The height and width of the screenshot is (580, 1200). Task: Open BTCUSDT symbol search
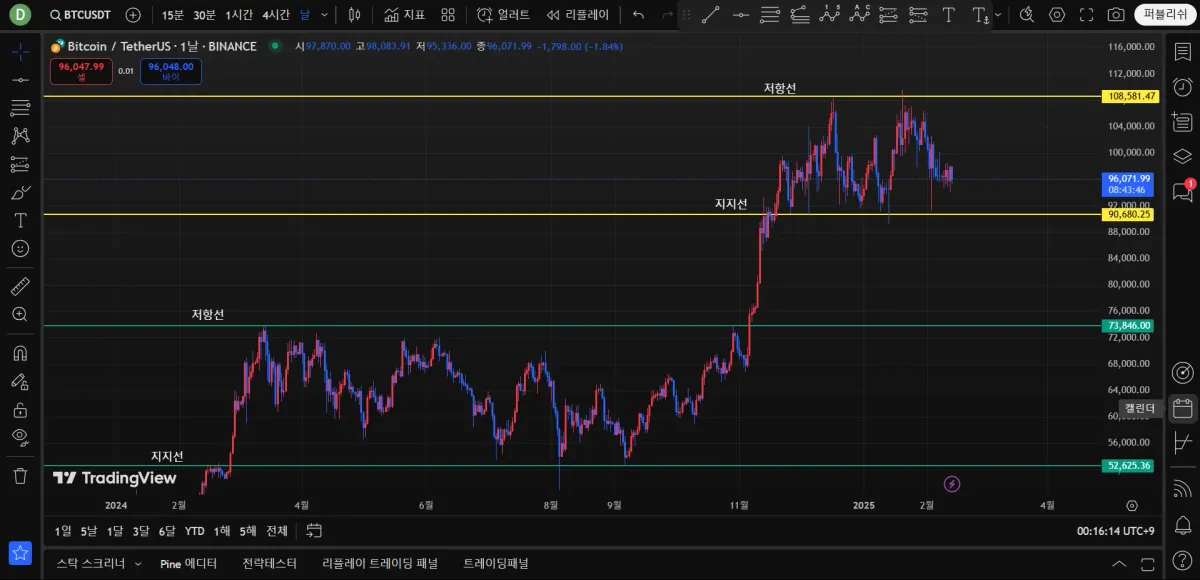coord(80,15)
